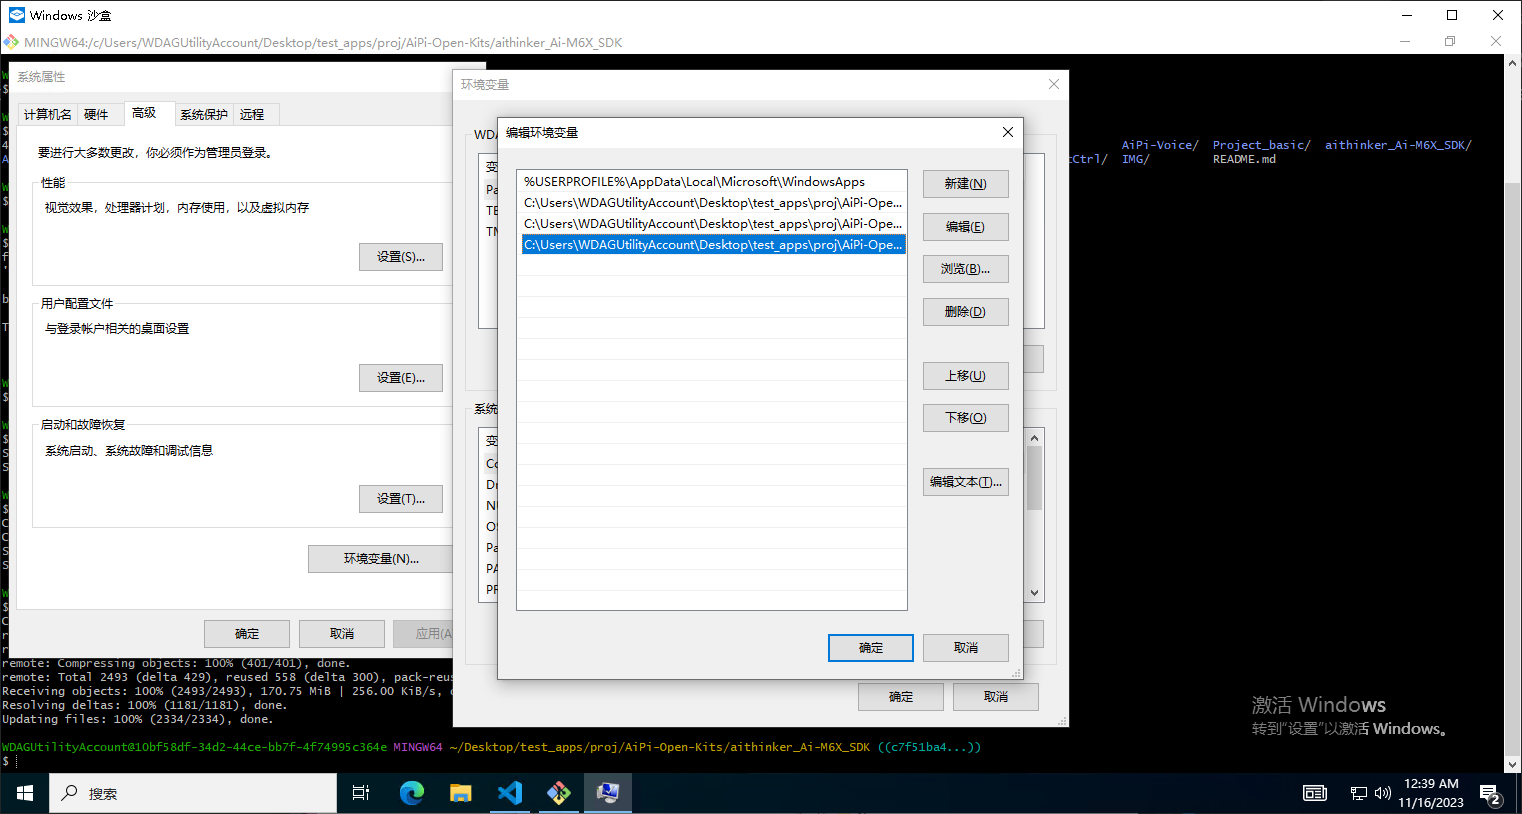Screen dimensions: 1522x814
Task: Switch to 系统保护 tab in 系统属性
Action: (204, 115)
